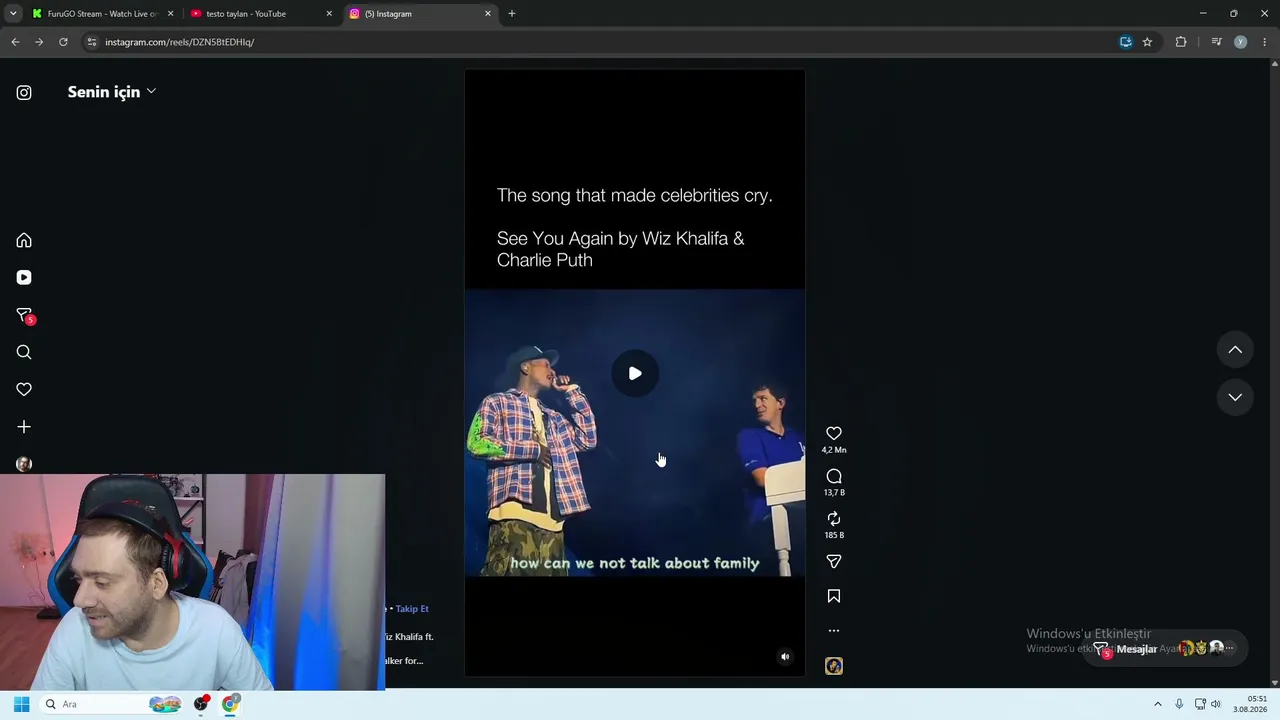Open Chrome three-dot menu

[1265, 42]
